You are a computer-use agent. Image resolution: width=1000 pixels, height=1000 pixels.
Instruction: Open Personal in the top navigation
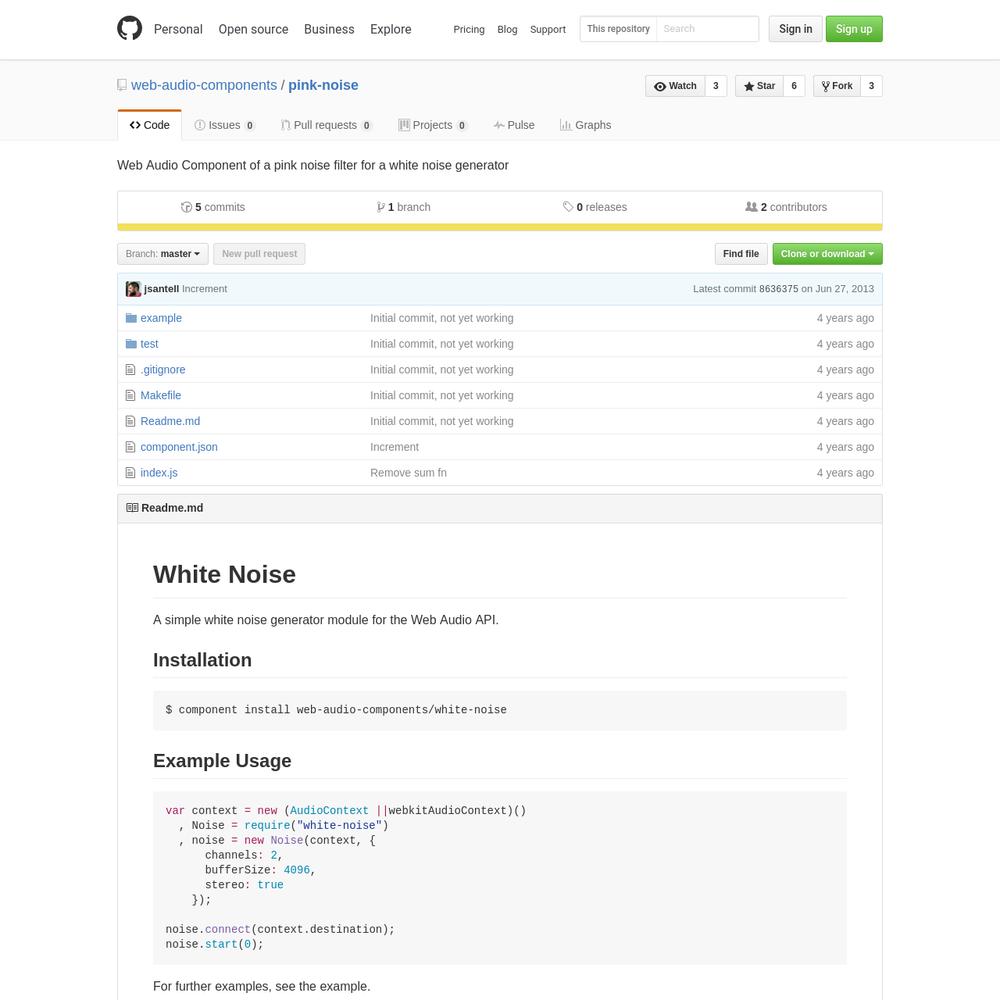178,29
